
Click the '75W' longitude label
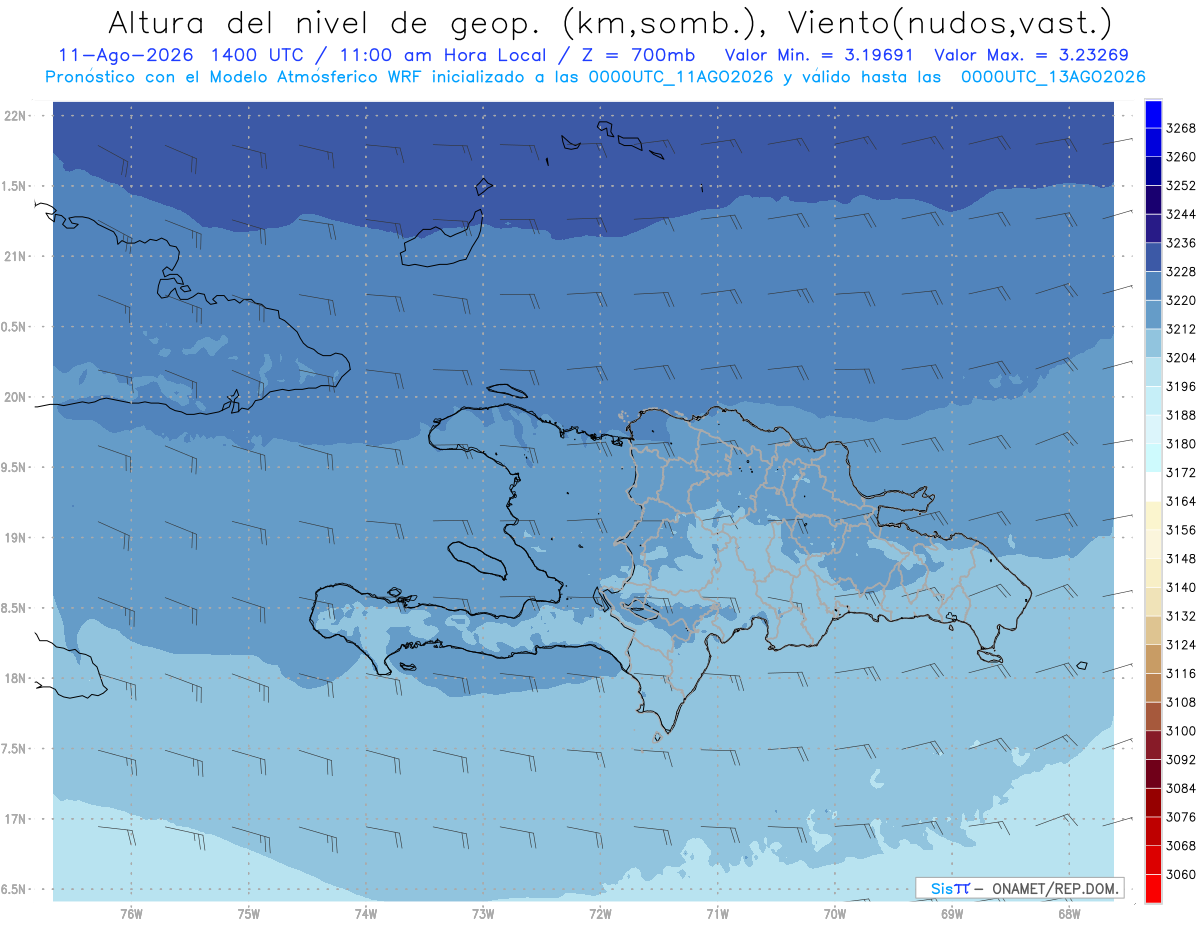pyautogui.click(x=248, y=914)
